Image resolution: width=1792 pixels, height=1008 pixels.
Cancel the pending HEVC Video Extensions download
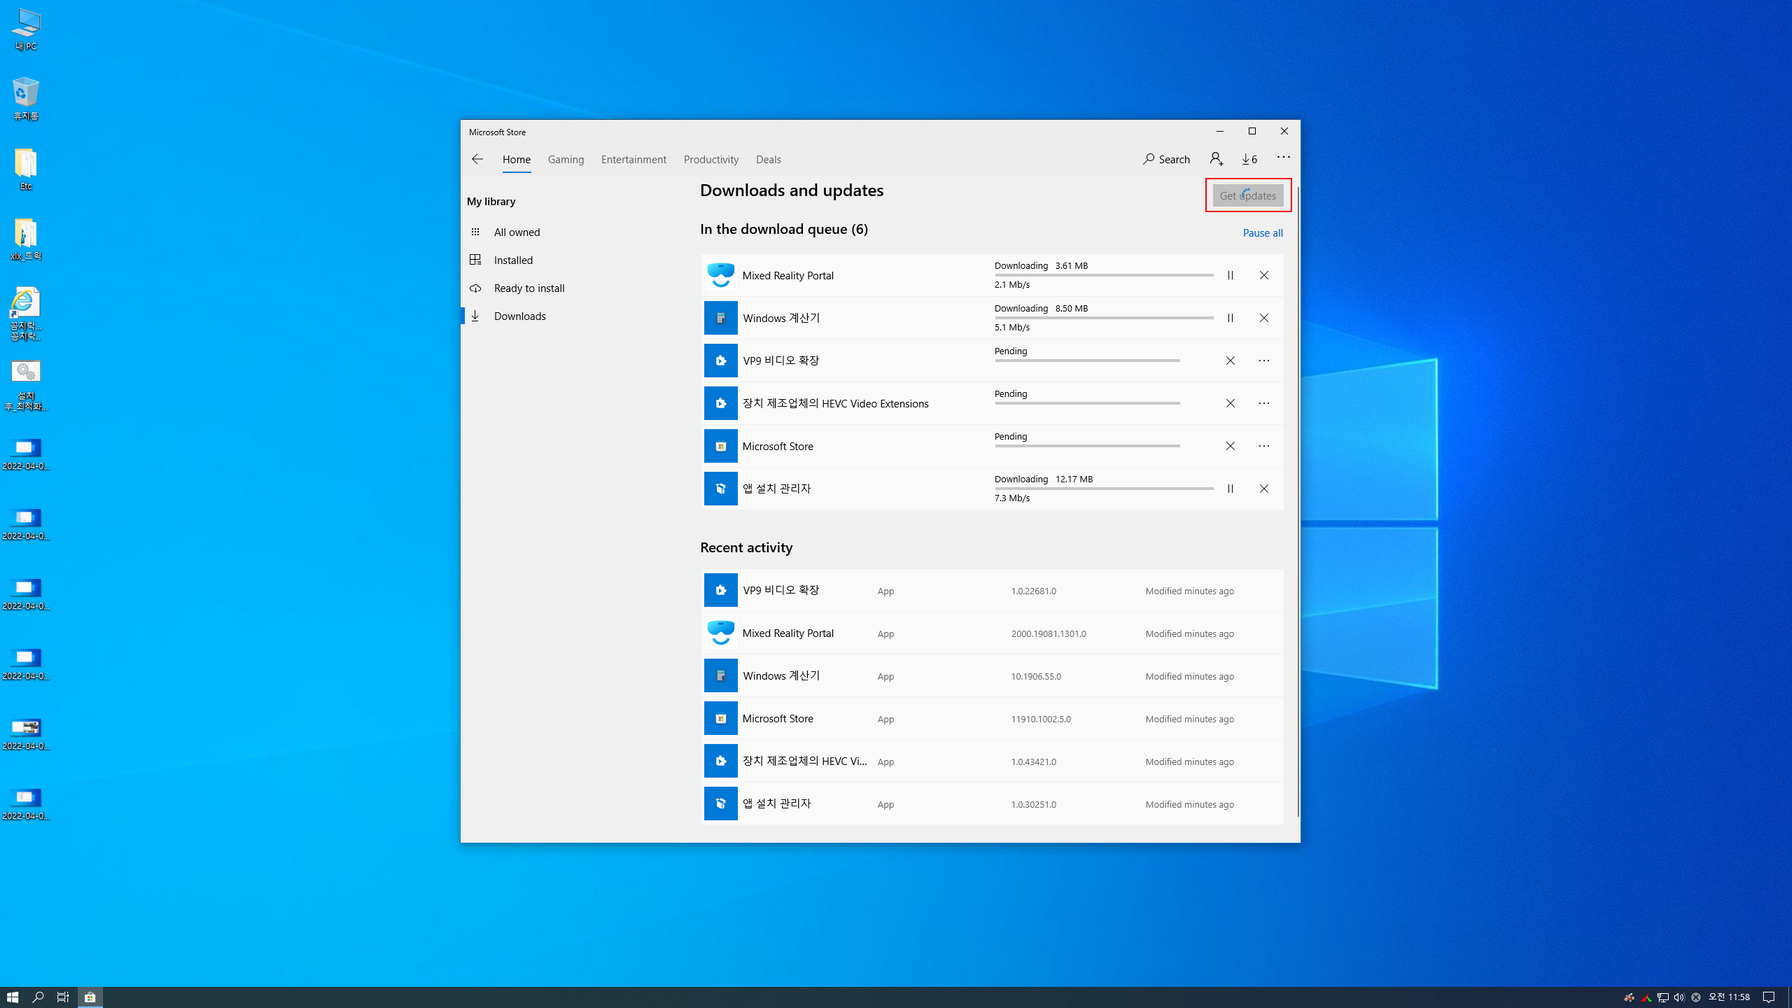click(x=1231, y=403)
